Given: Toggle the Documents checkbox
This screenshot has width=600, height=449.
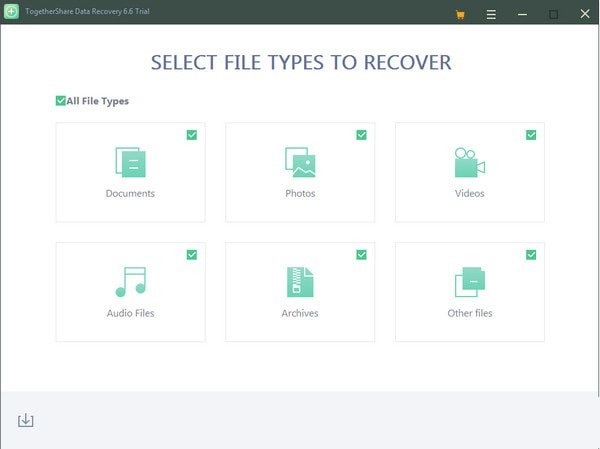Looking at the screenshot, I should (x=192, y=135).
